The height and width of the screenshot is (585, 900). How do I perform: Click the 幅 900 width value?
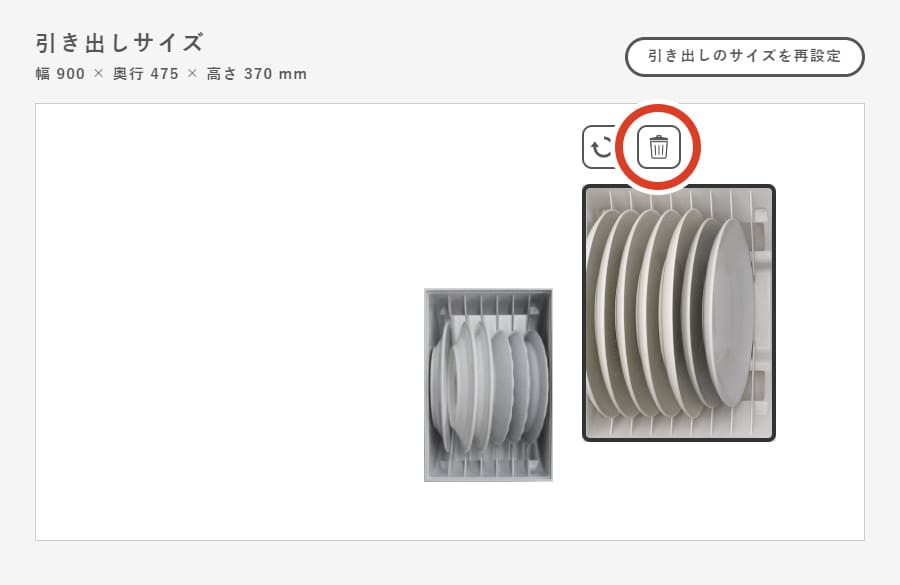coord(60,74)
